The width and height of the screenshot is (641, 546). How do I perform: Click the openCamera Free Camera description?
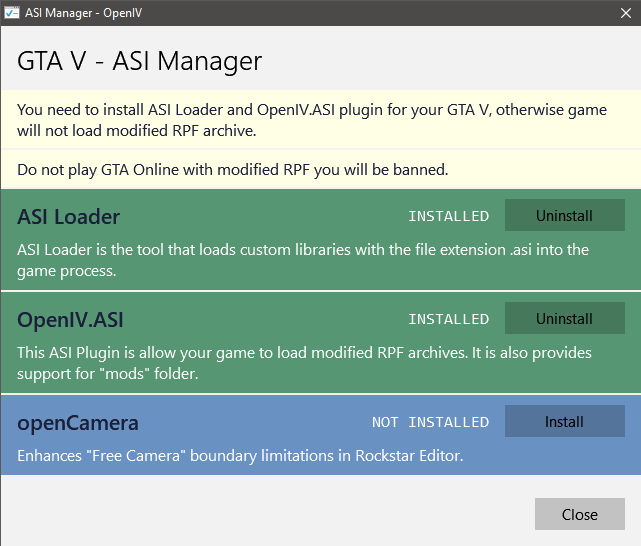[240, 456]
